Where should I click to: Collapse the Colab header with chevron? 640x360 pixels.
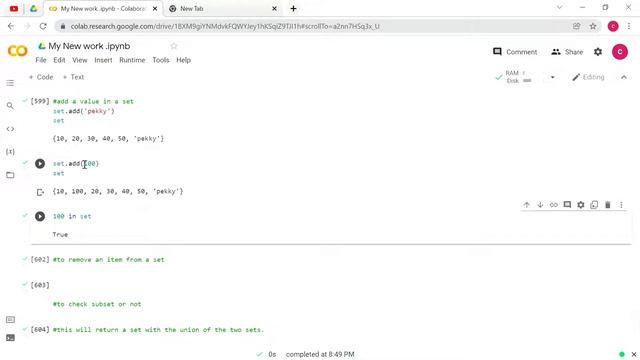click(x=624, y=77)
